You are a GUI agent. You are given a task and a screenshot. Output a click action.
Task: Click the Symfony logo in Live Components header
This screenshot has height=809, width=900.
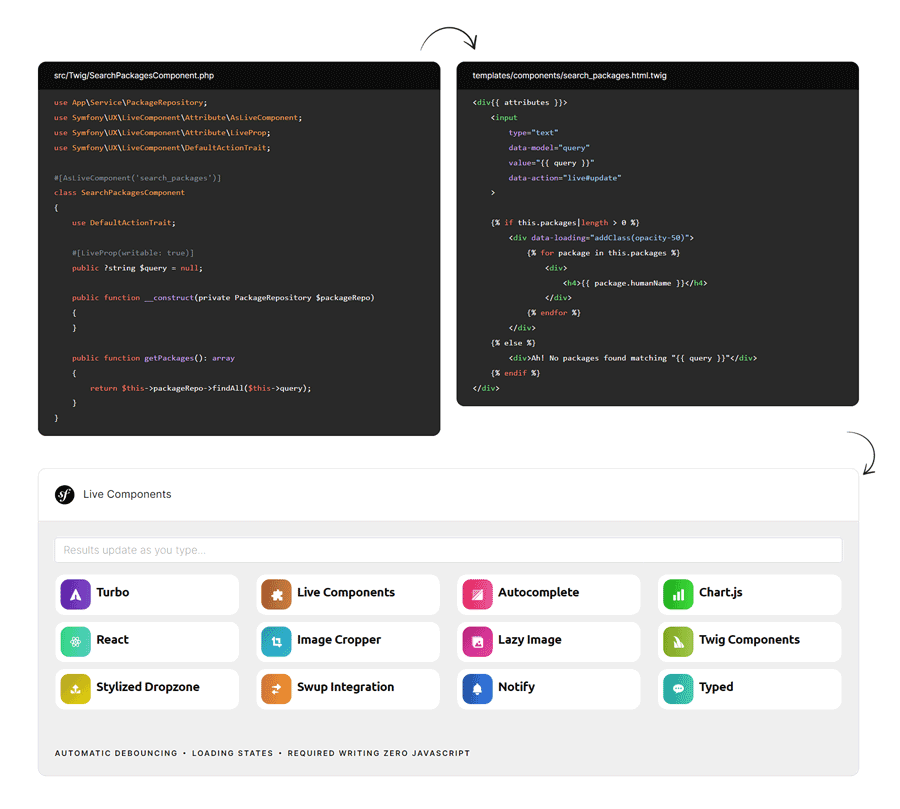[x=65, y=494]
